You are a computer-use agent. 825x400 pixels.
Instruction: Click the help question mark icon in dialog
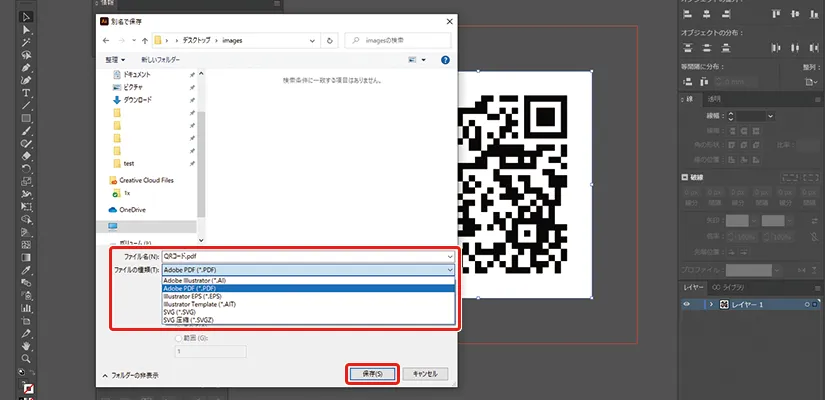tap(445, 60)
